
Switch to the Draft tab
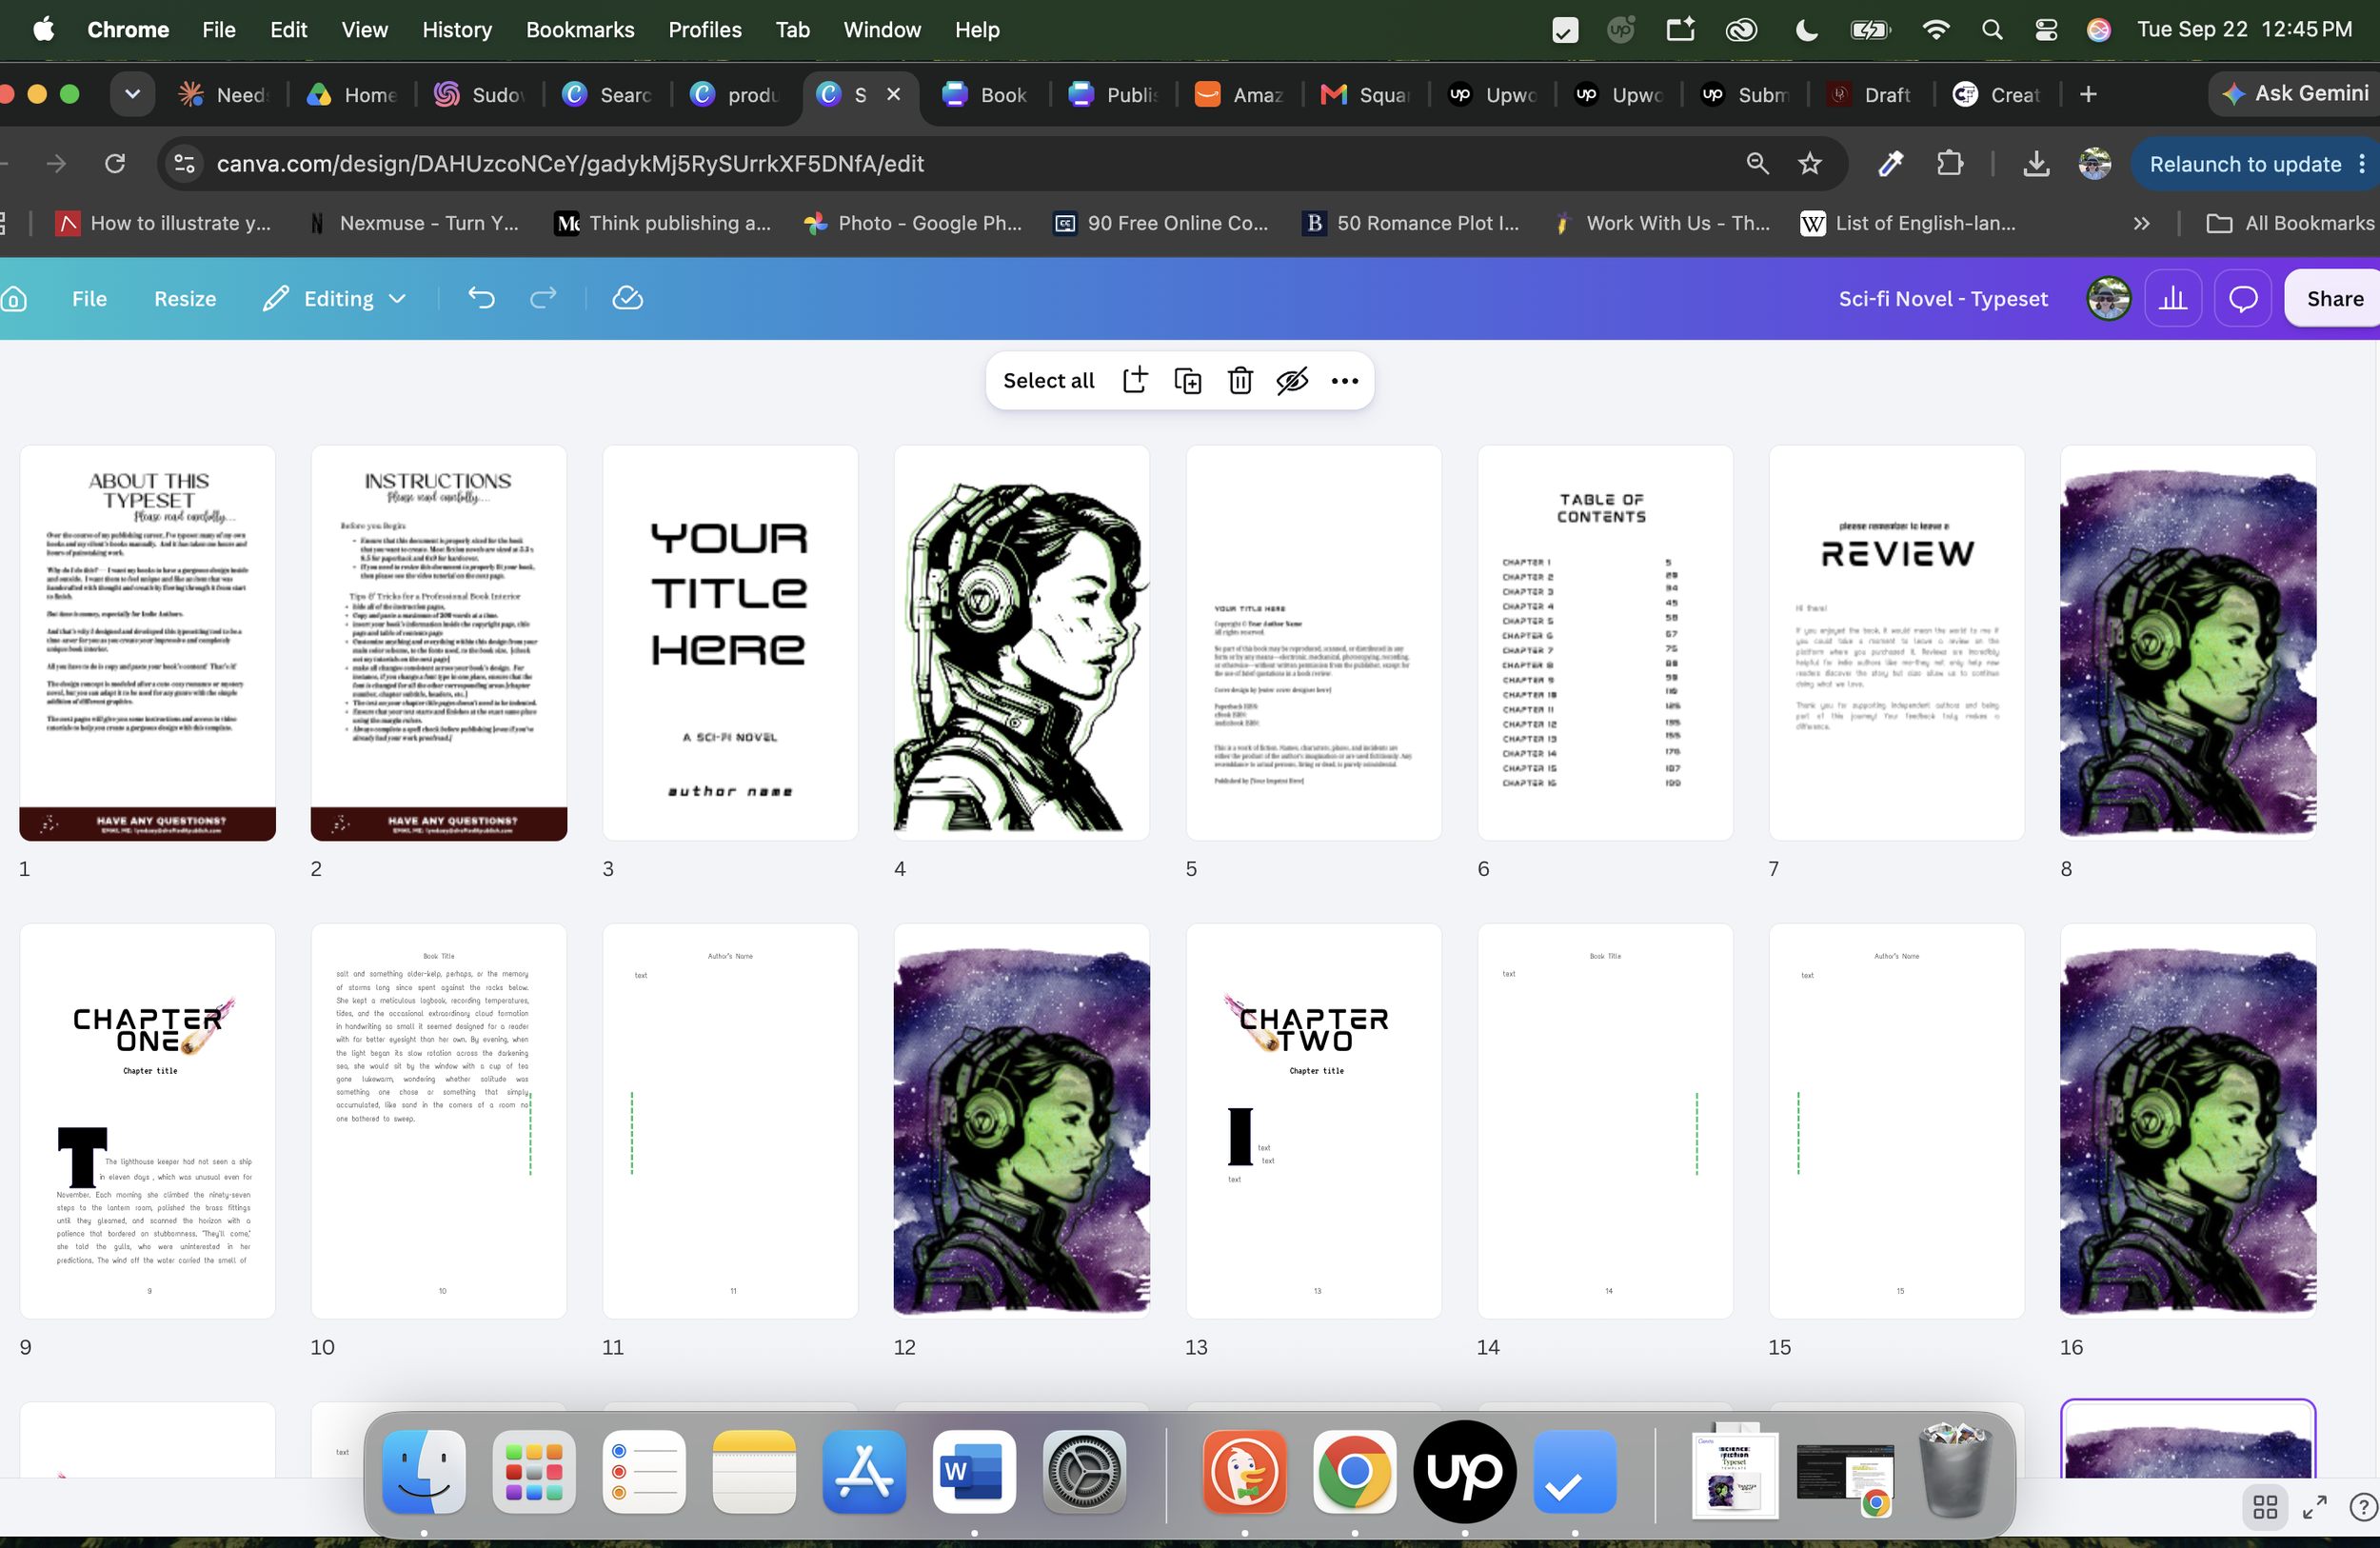[x=1872, y=94]
